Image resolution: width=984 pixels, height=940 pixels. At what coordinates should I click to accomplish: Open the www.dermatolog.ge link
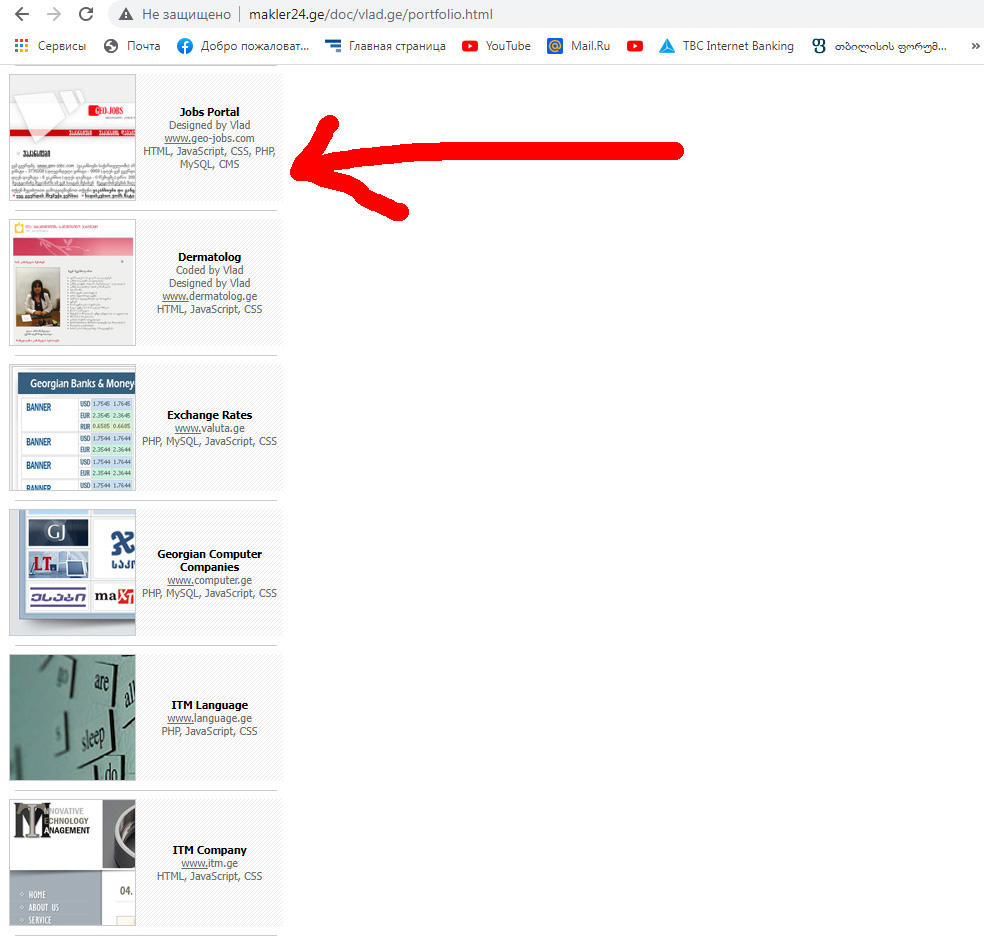pyautogui.click(x=209, y=296)
